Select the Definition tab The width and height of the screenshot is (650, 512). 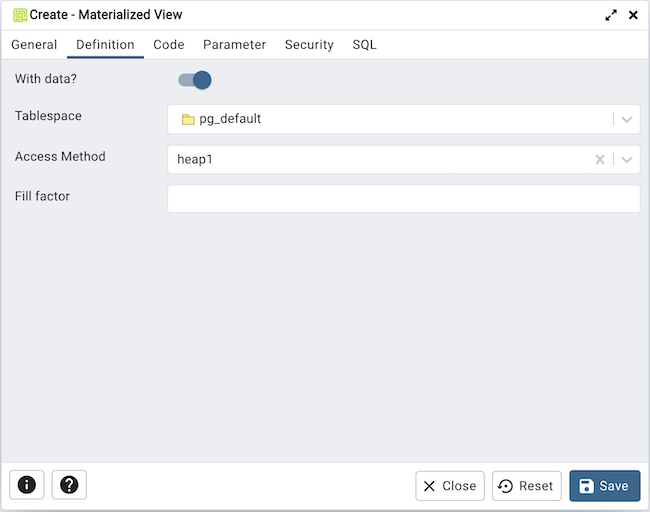(x=105, y=45)
